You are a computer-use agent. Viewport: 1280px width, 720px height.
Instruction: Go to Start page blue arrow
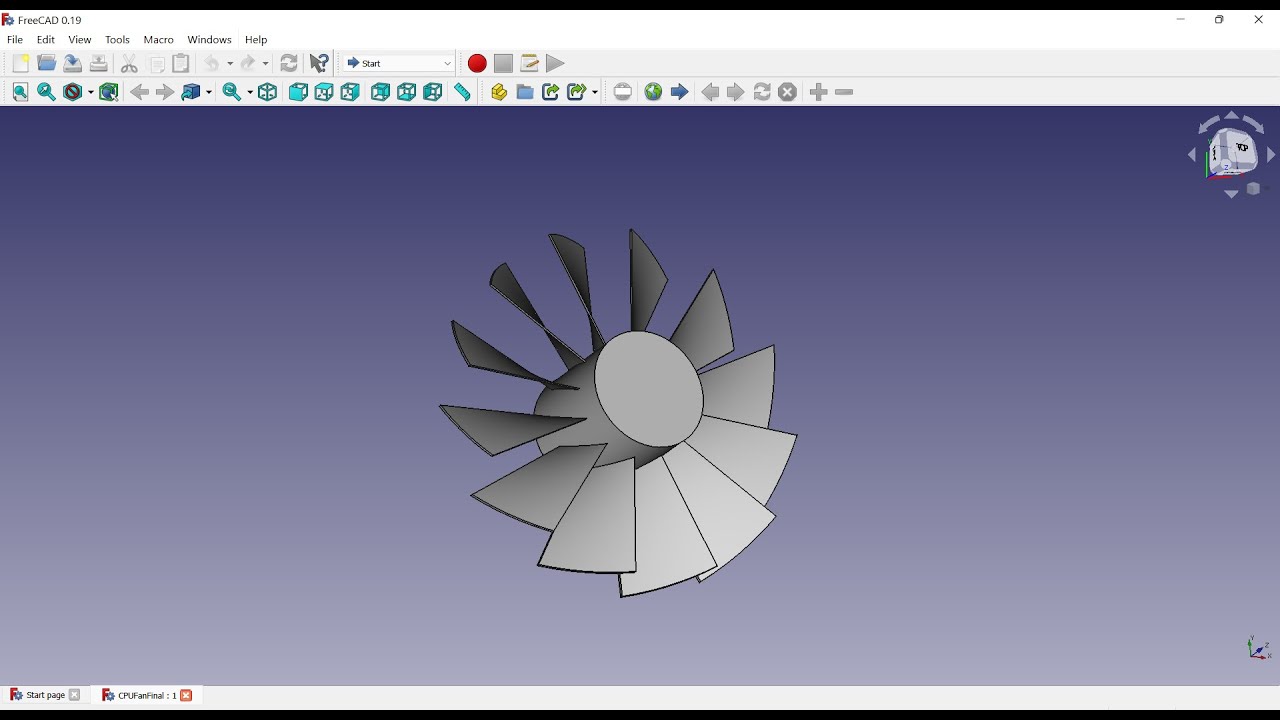pyautogui.click(x=679, y=92)
